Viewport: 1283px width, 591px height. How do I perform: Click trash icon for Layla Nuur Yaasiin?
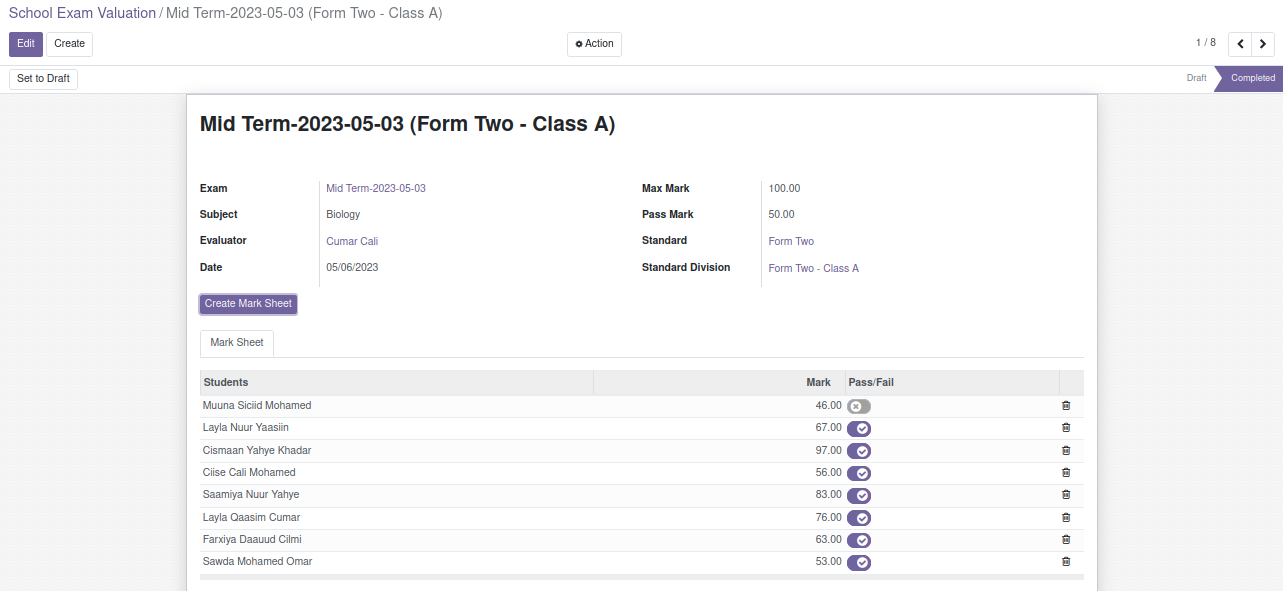click(x=1065, y=428)
